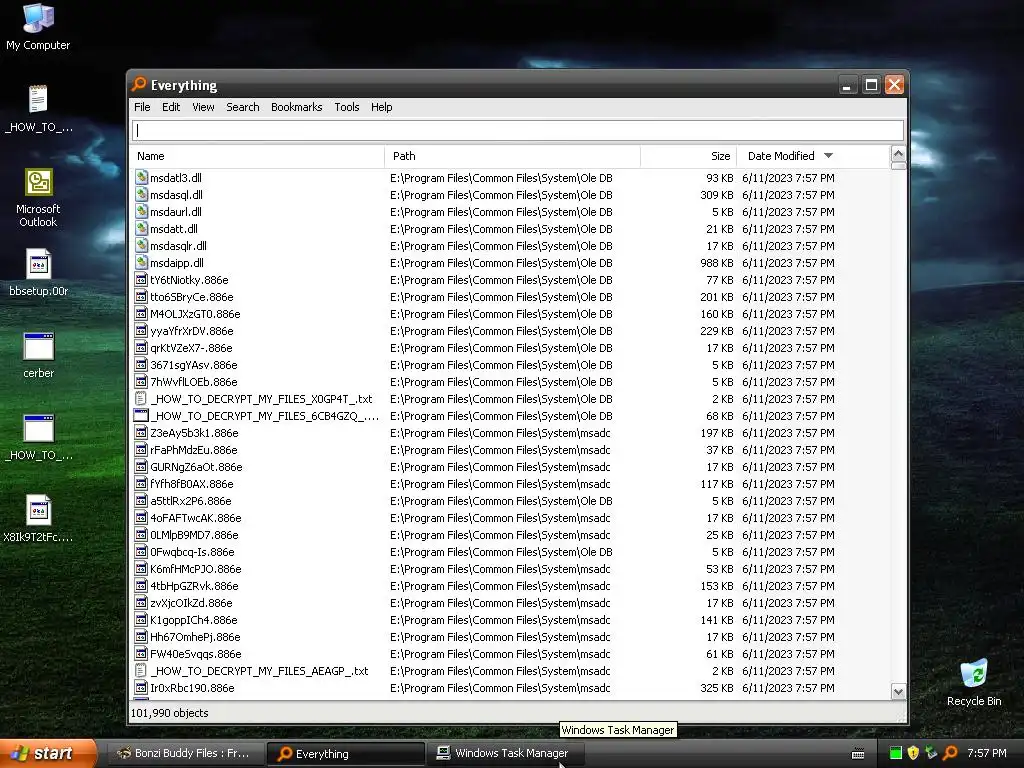The image size is (1024, 768).
Task: Click the on-screen keyboard taskbar icon
Action: click(x=858, y=754)
